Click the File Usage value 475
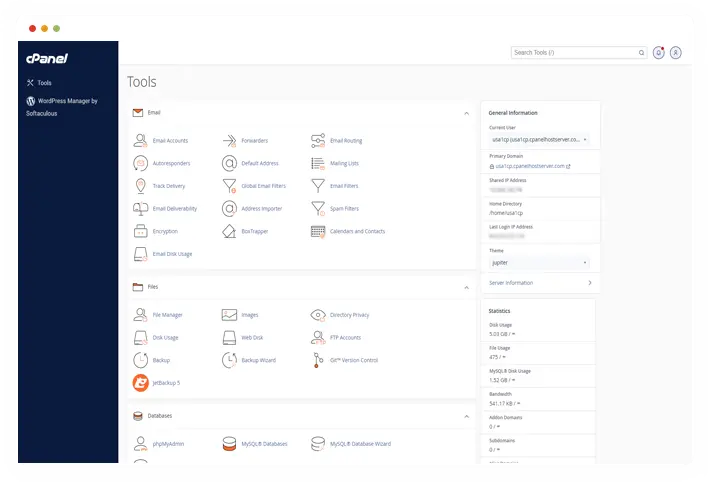This screenshot has width=710, height=491. 497,357
